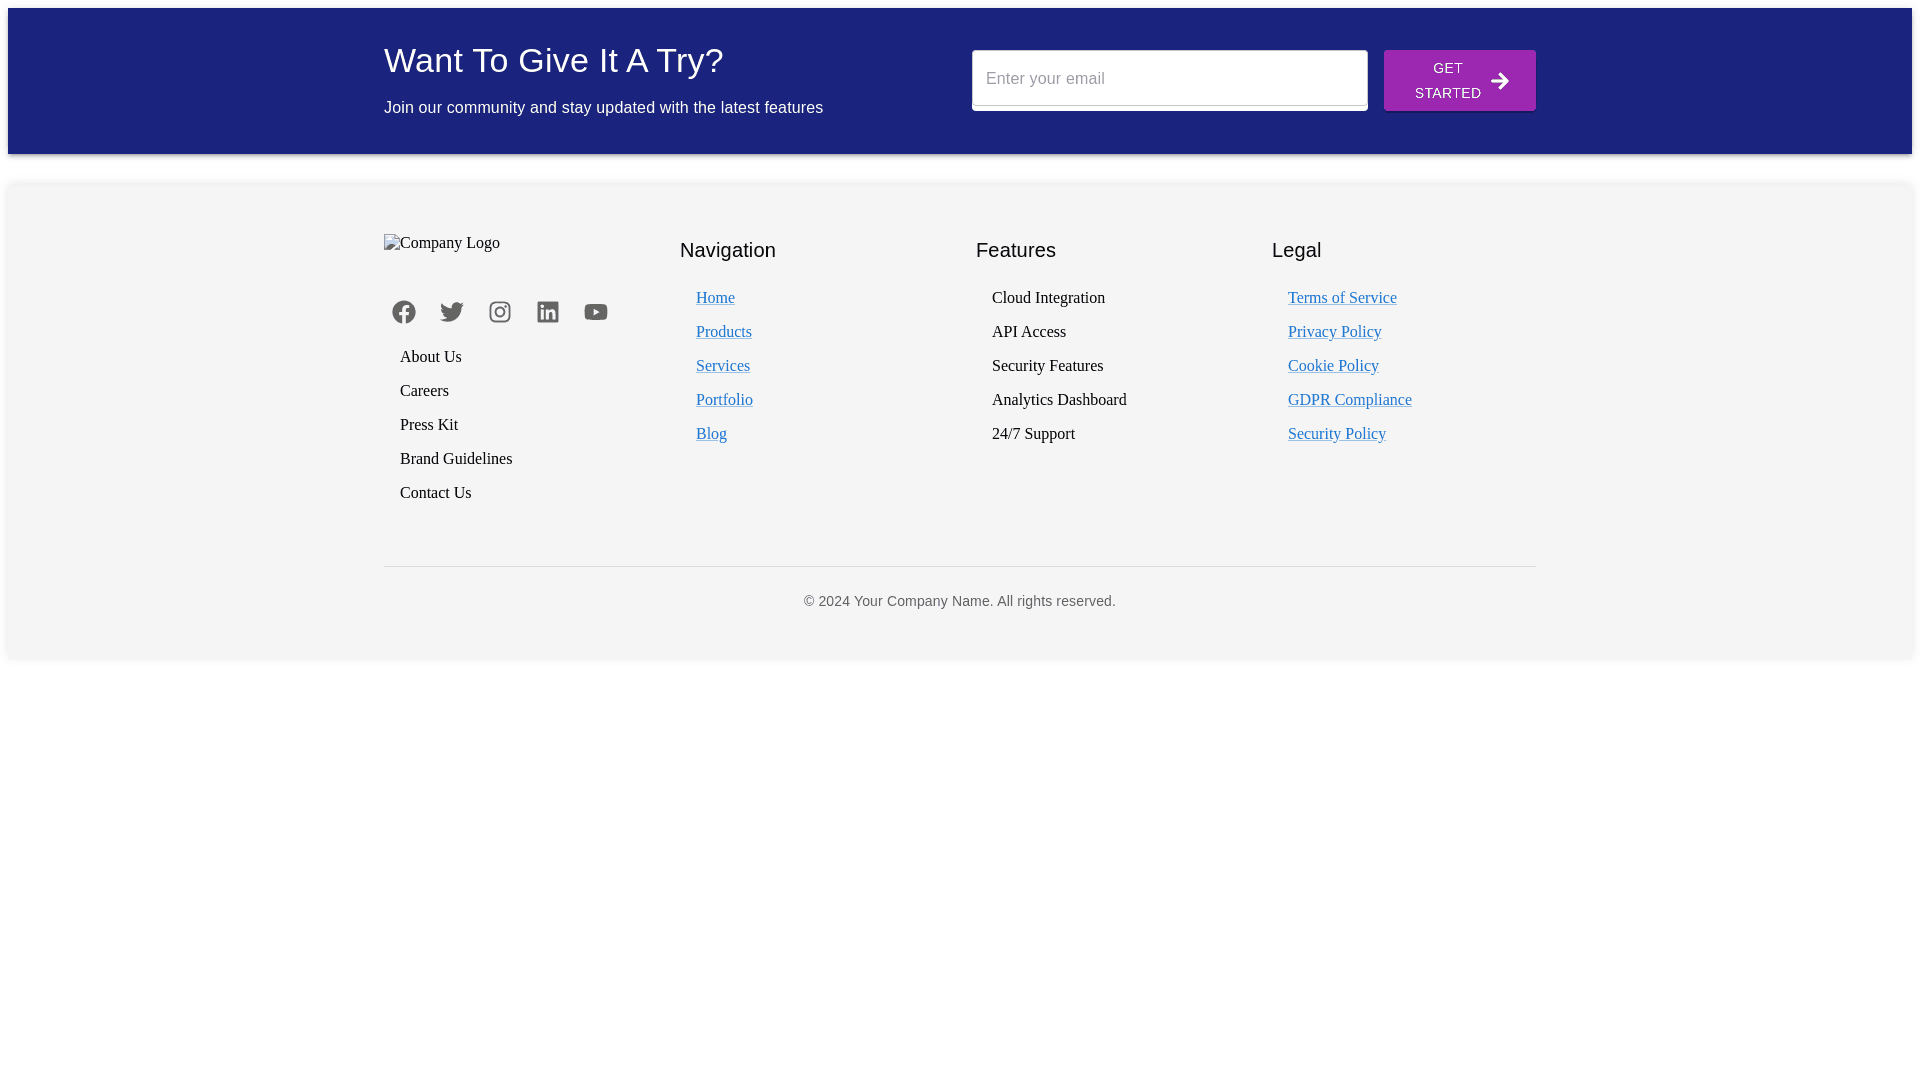Open the Products link

click(x=723, y=332)
